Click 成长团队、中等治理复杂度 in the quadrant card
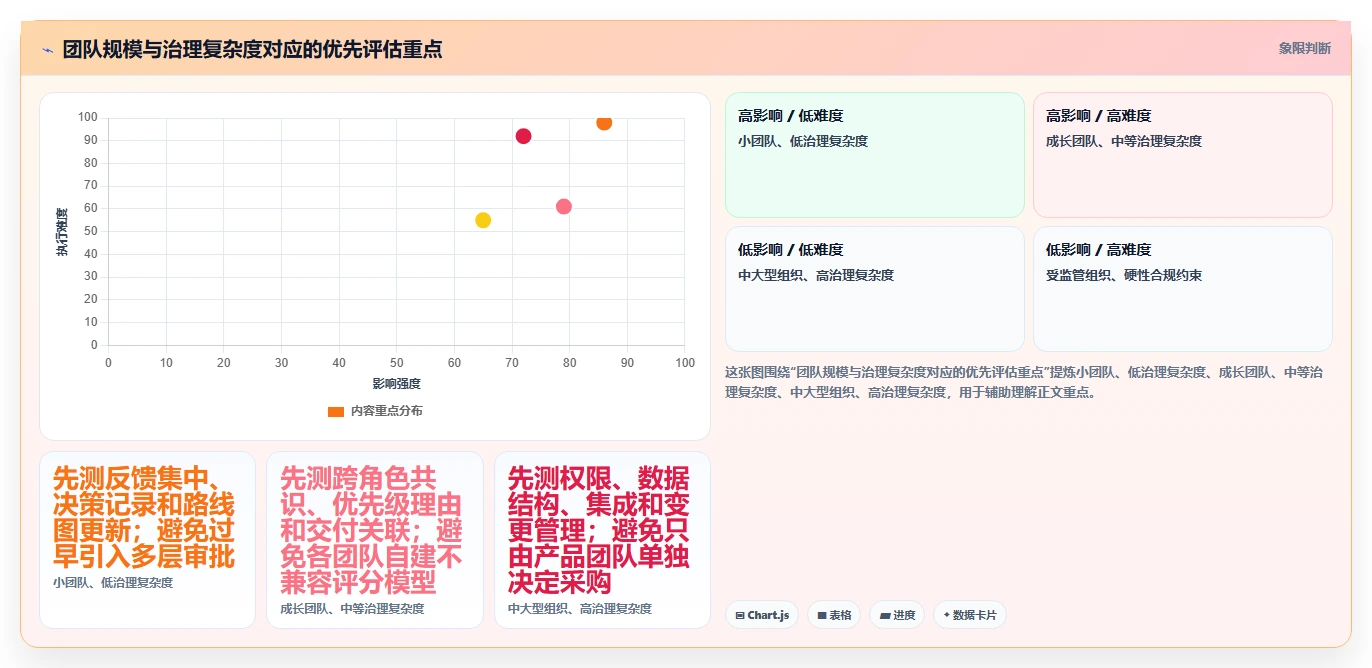1372x668 pixels. 1124,141
